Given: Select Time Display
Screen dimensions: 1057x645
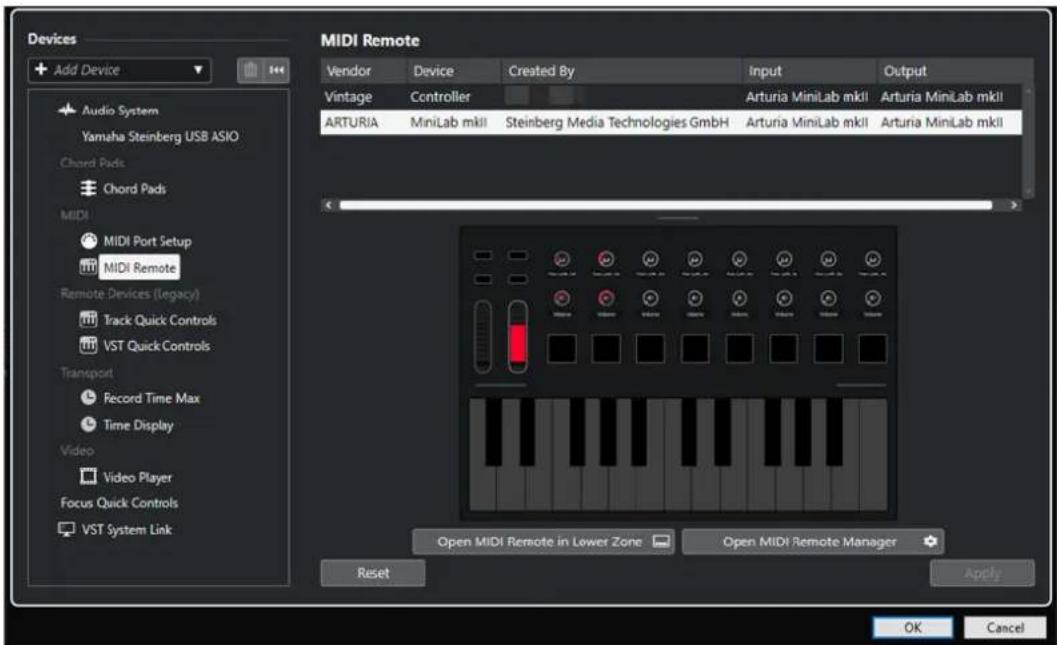Looking at the screenshot, I should pos(138,425).
